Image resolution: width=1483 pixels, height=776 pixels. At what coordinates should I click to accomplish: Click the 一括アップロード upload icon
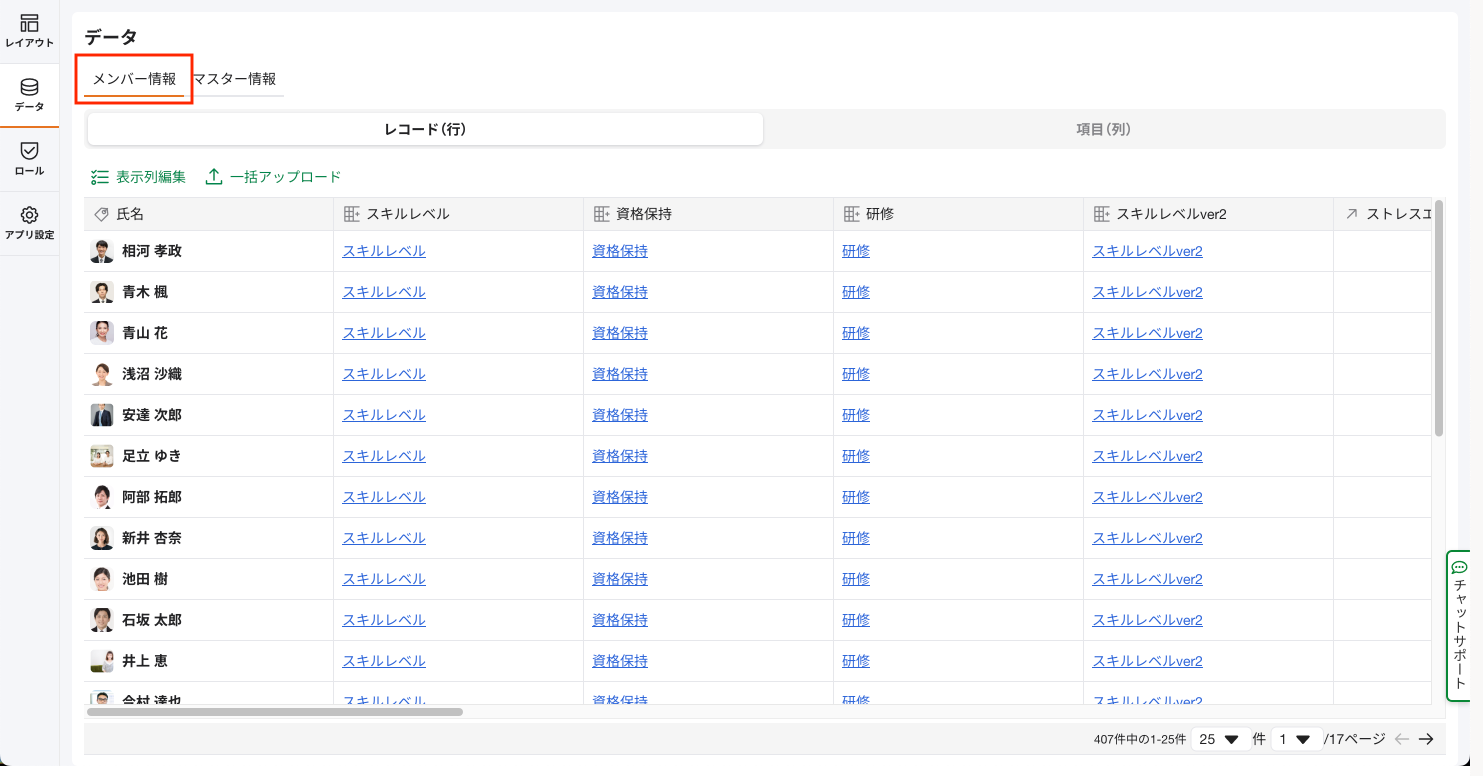point(214,177)
